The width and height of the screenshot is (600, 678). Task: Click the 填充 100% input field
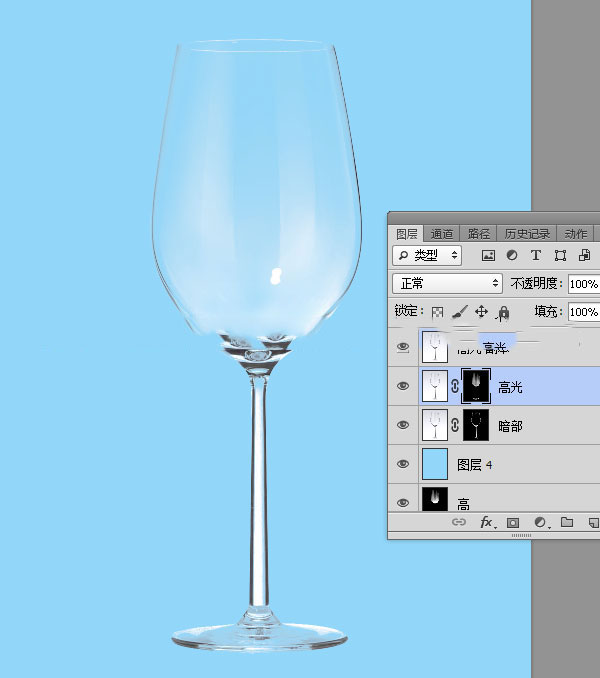pyautogui.click(x=584, y=312)
